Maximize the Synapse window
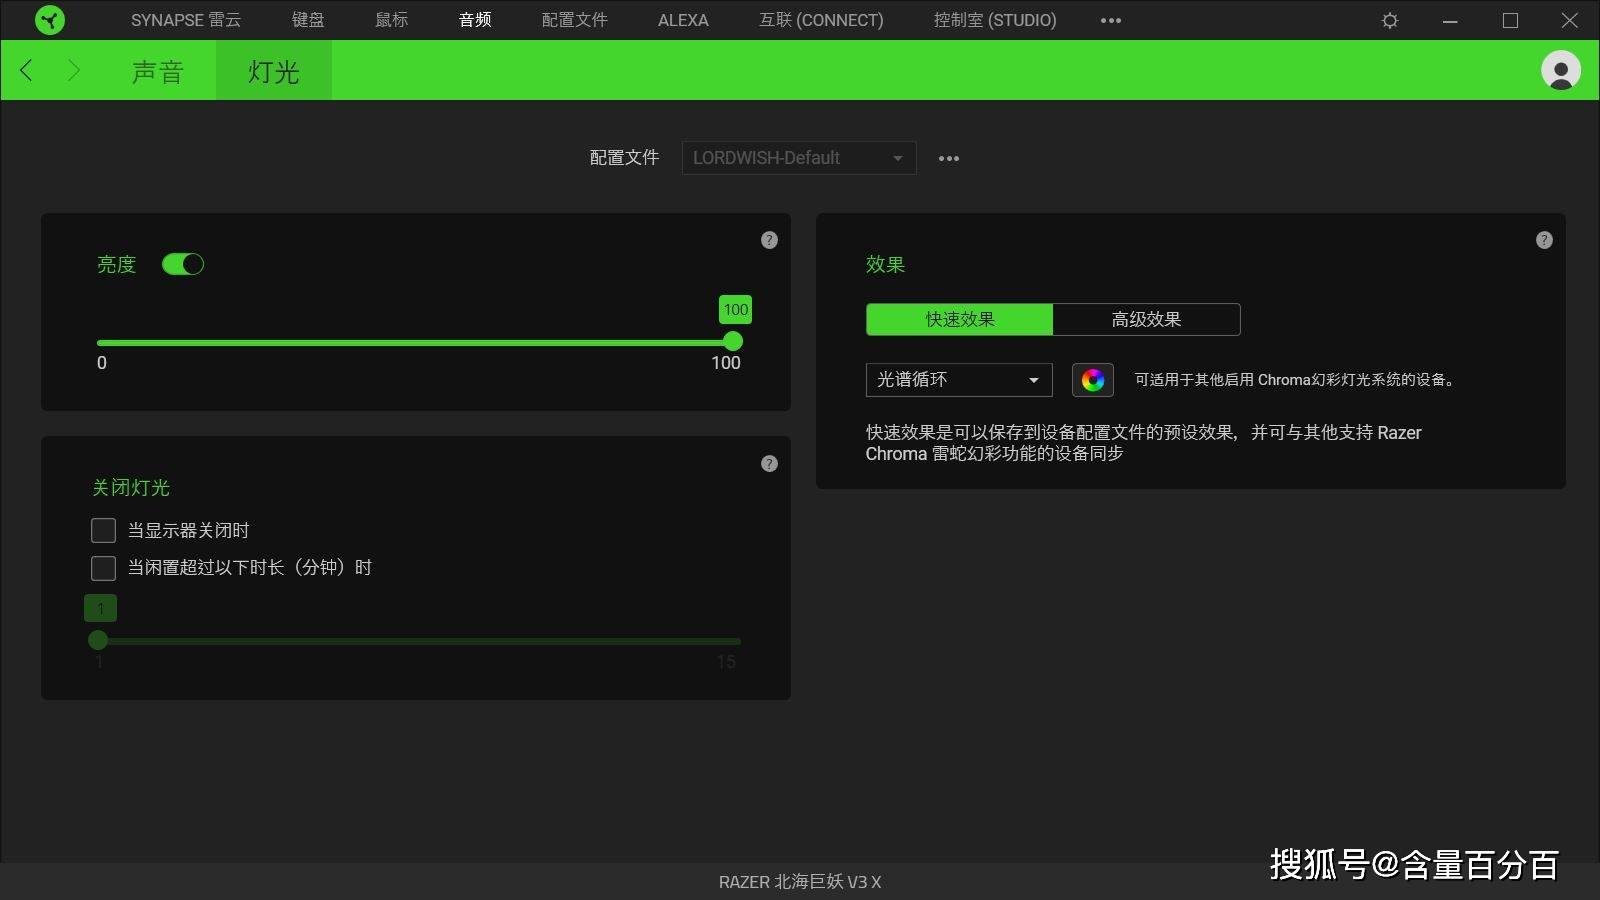Viewport: 1600px width, 900px height. (x=1510, y=20)
